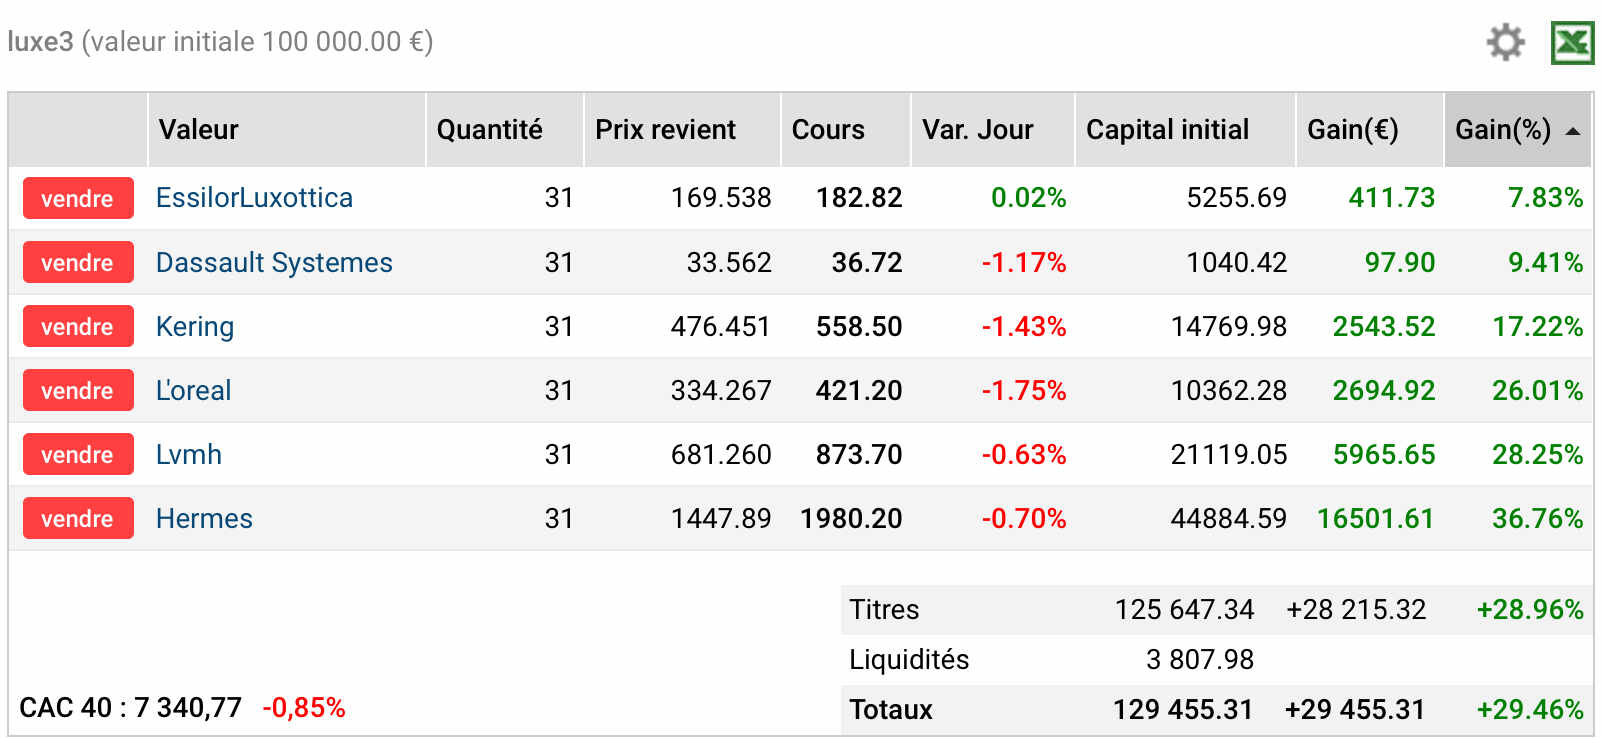Click vendre button for L'oreal
Screen dimensions: 1601x738
click(x=78, y=390)
